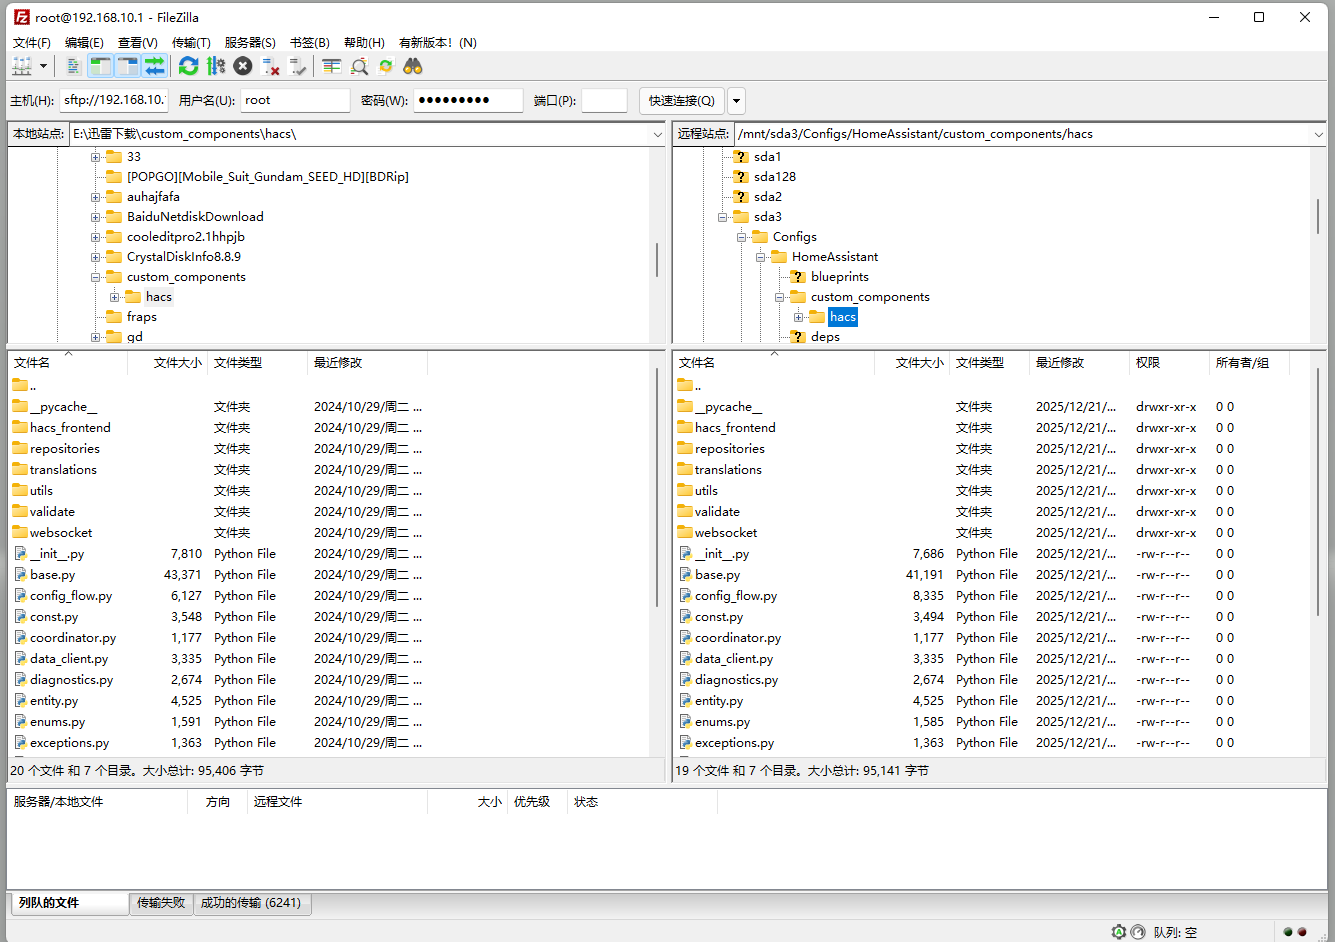Open the Site Manager icon
This screenshot has width=1335, height=942.
click(22, 66)
